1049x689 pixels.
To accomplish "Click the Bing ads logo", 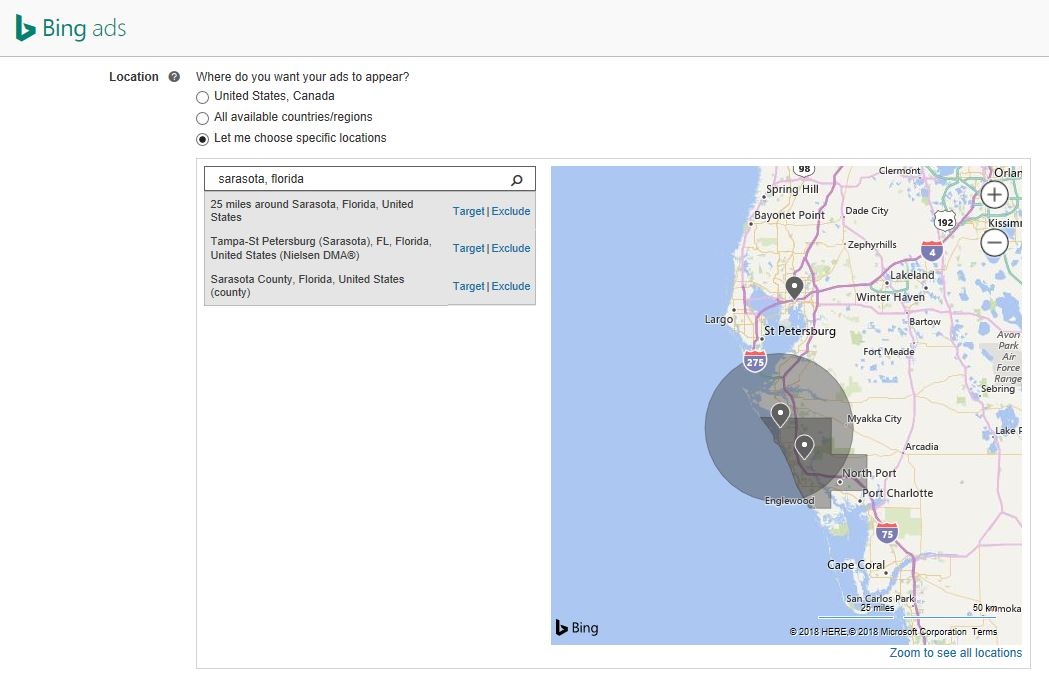I will [71, 28].
